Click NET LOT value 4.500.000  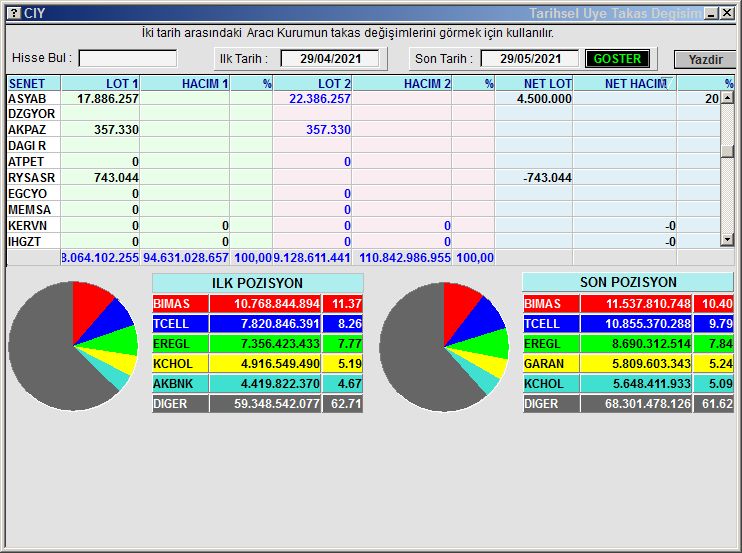544,98
